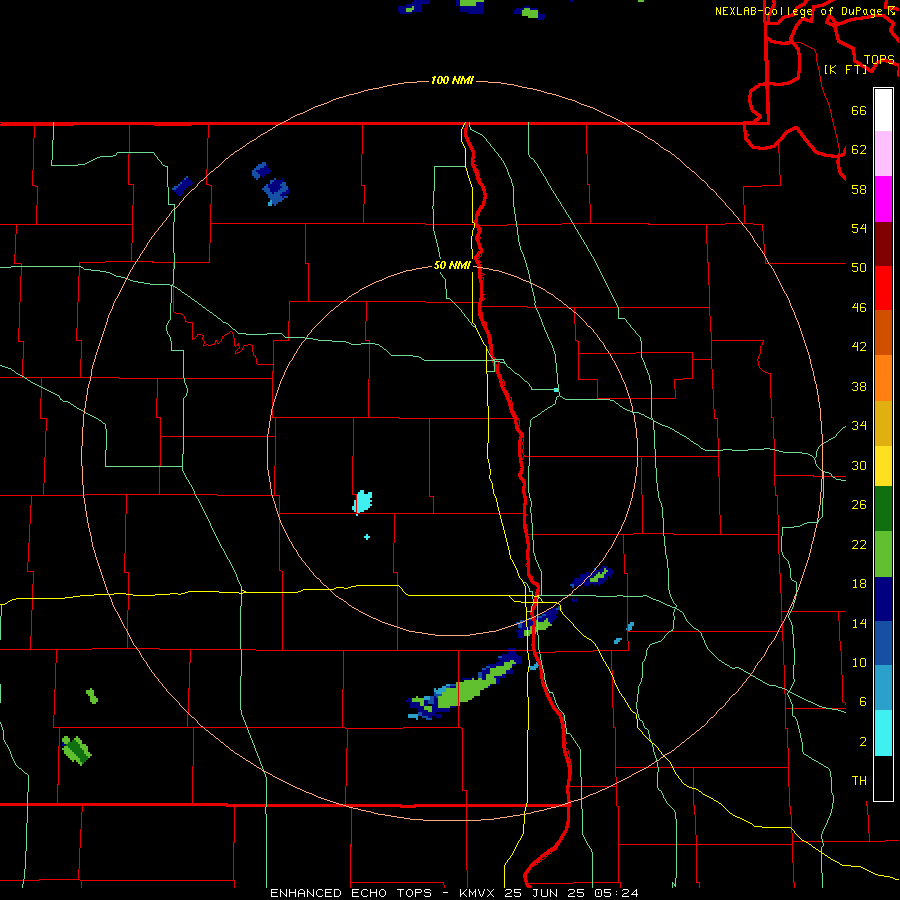Click the medium blue legend swatch
This screenshot has height=900, width=900.
coord(883,643)
